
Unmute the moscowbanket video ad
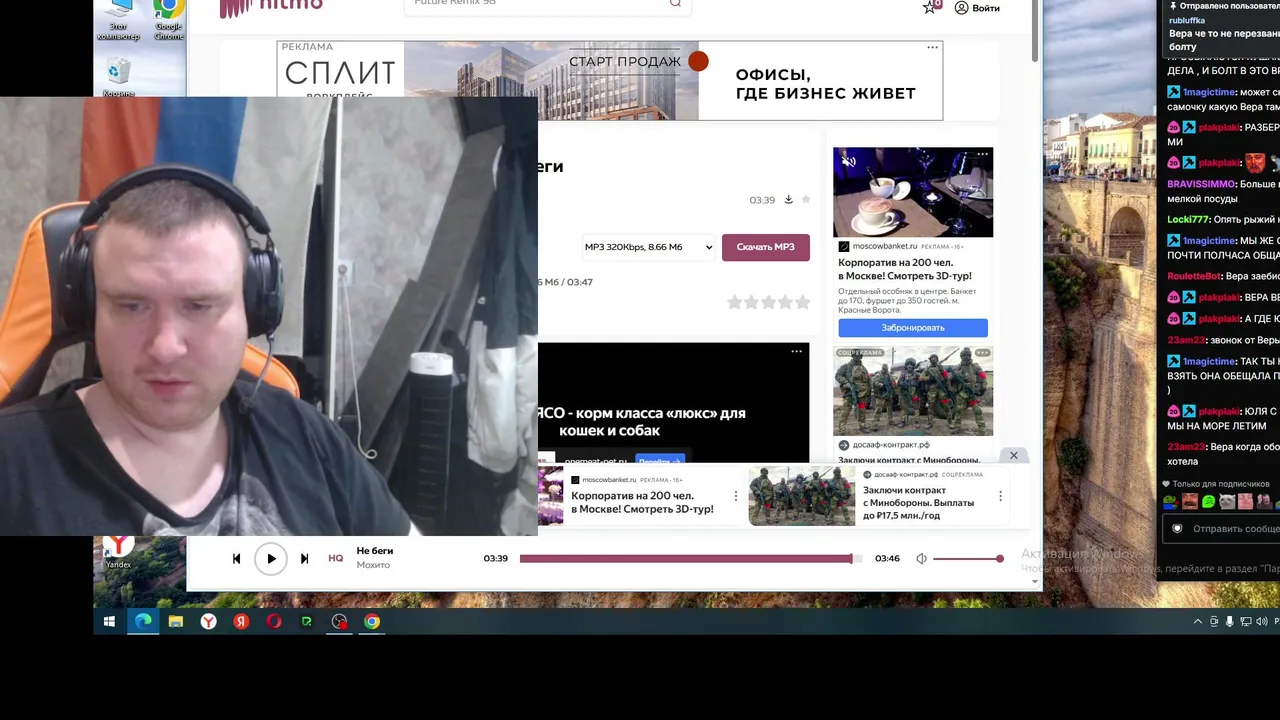tap(848, 160)
